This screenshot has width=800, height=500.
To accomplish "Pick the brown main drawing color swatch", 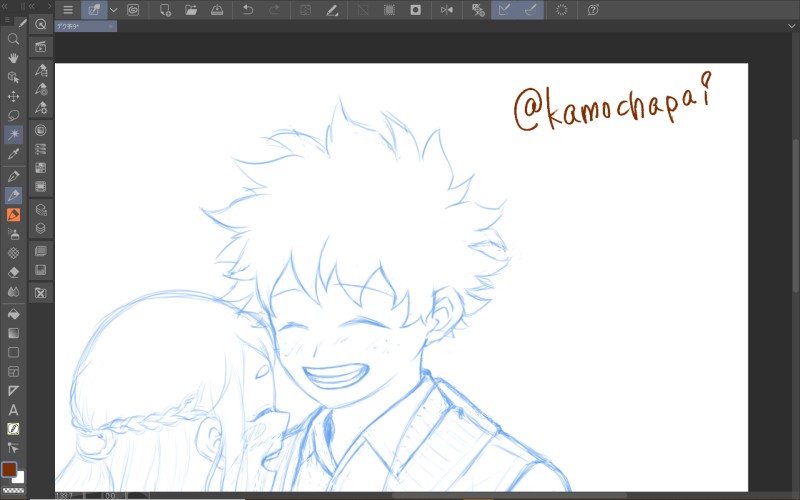I will point(9,469).
